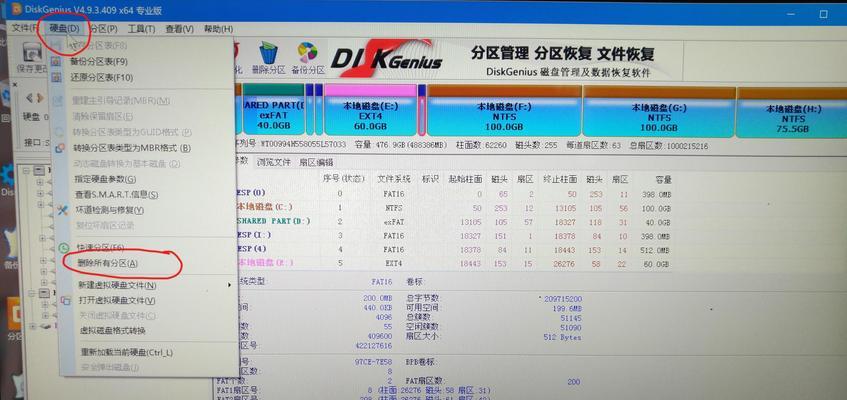Viewport: 847px width, 400px height.
Task: Click the DiskGenius logo banner
Action: pos(386,57)
